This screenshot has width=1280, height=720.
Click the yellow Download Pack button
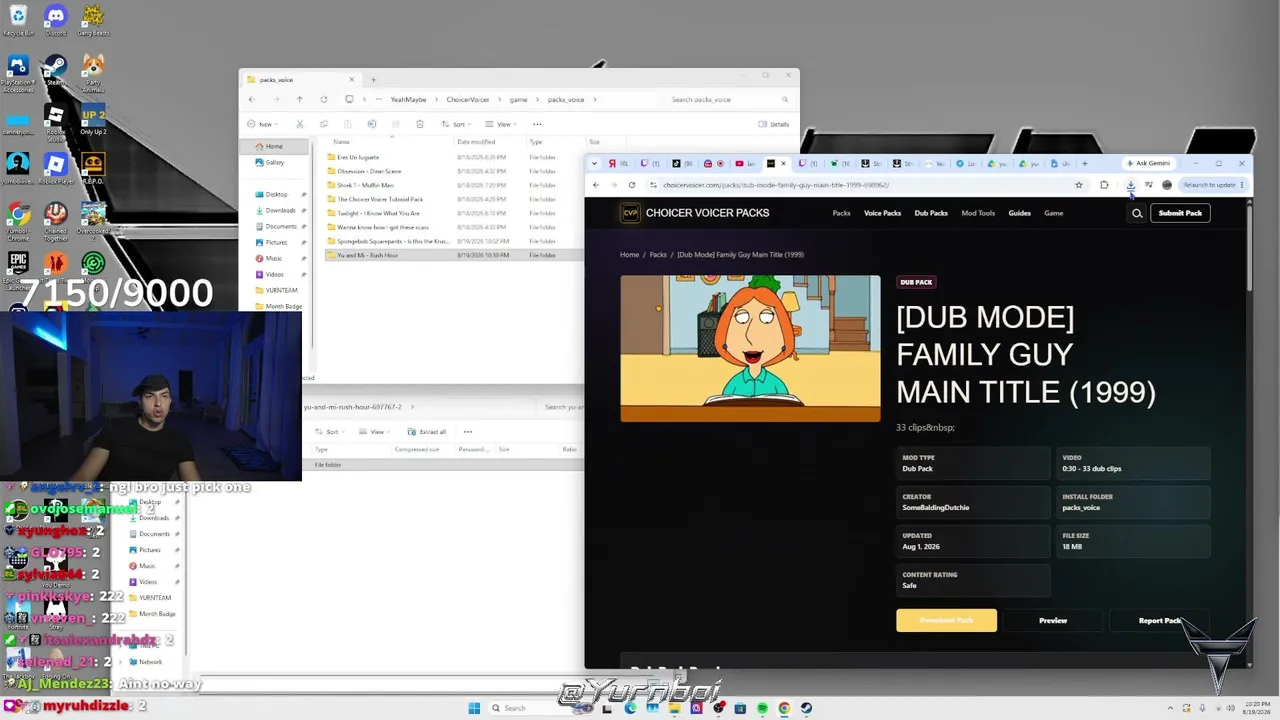click(946, 620)
